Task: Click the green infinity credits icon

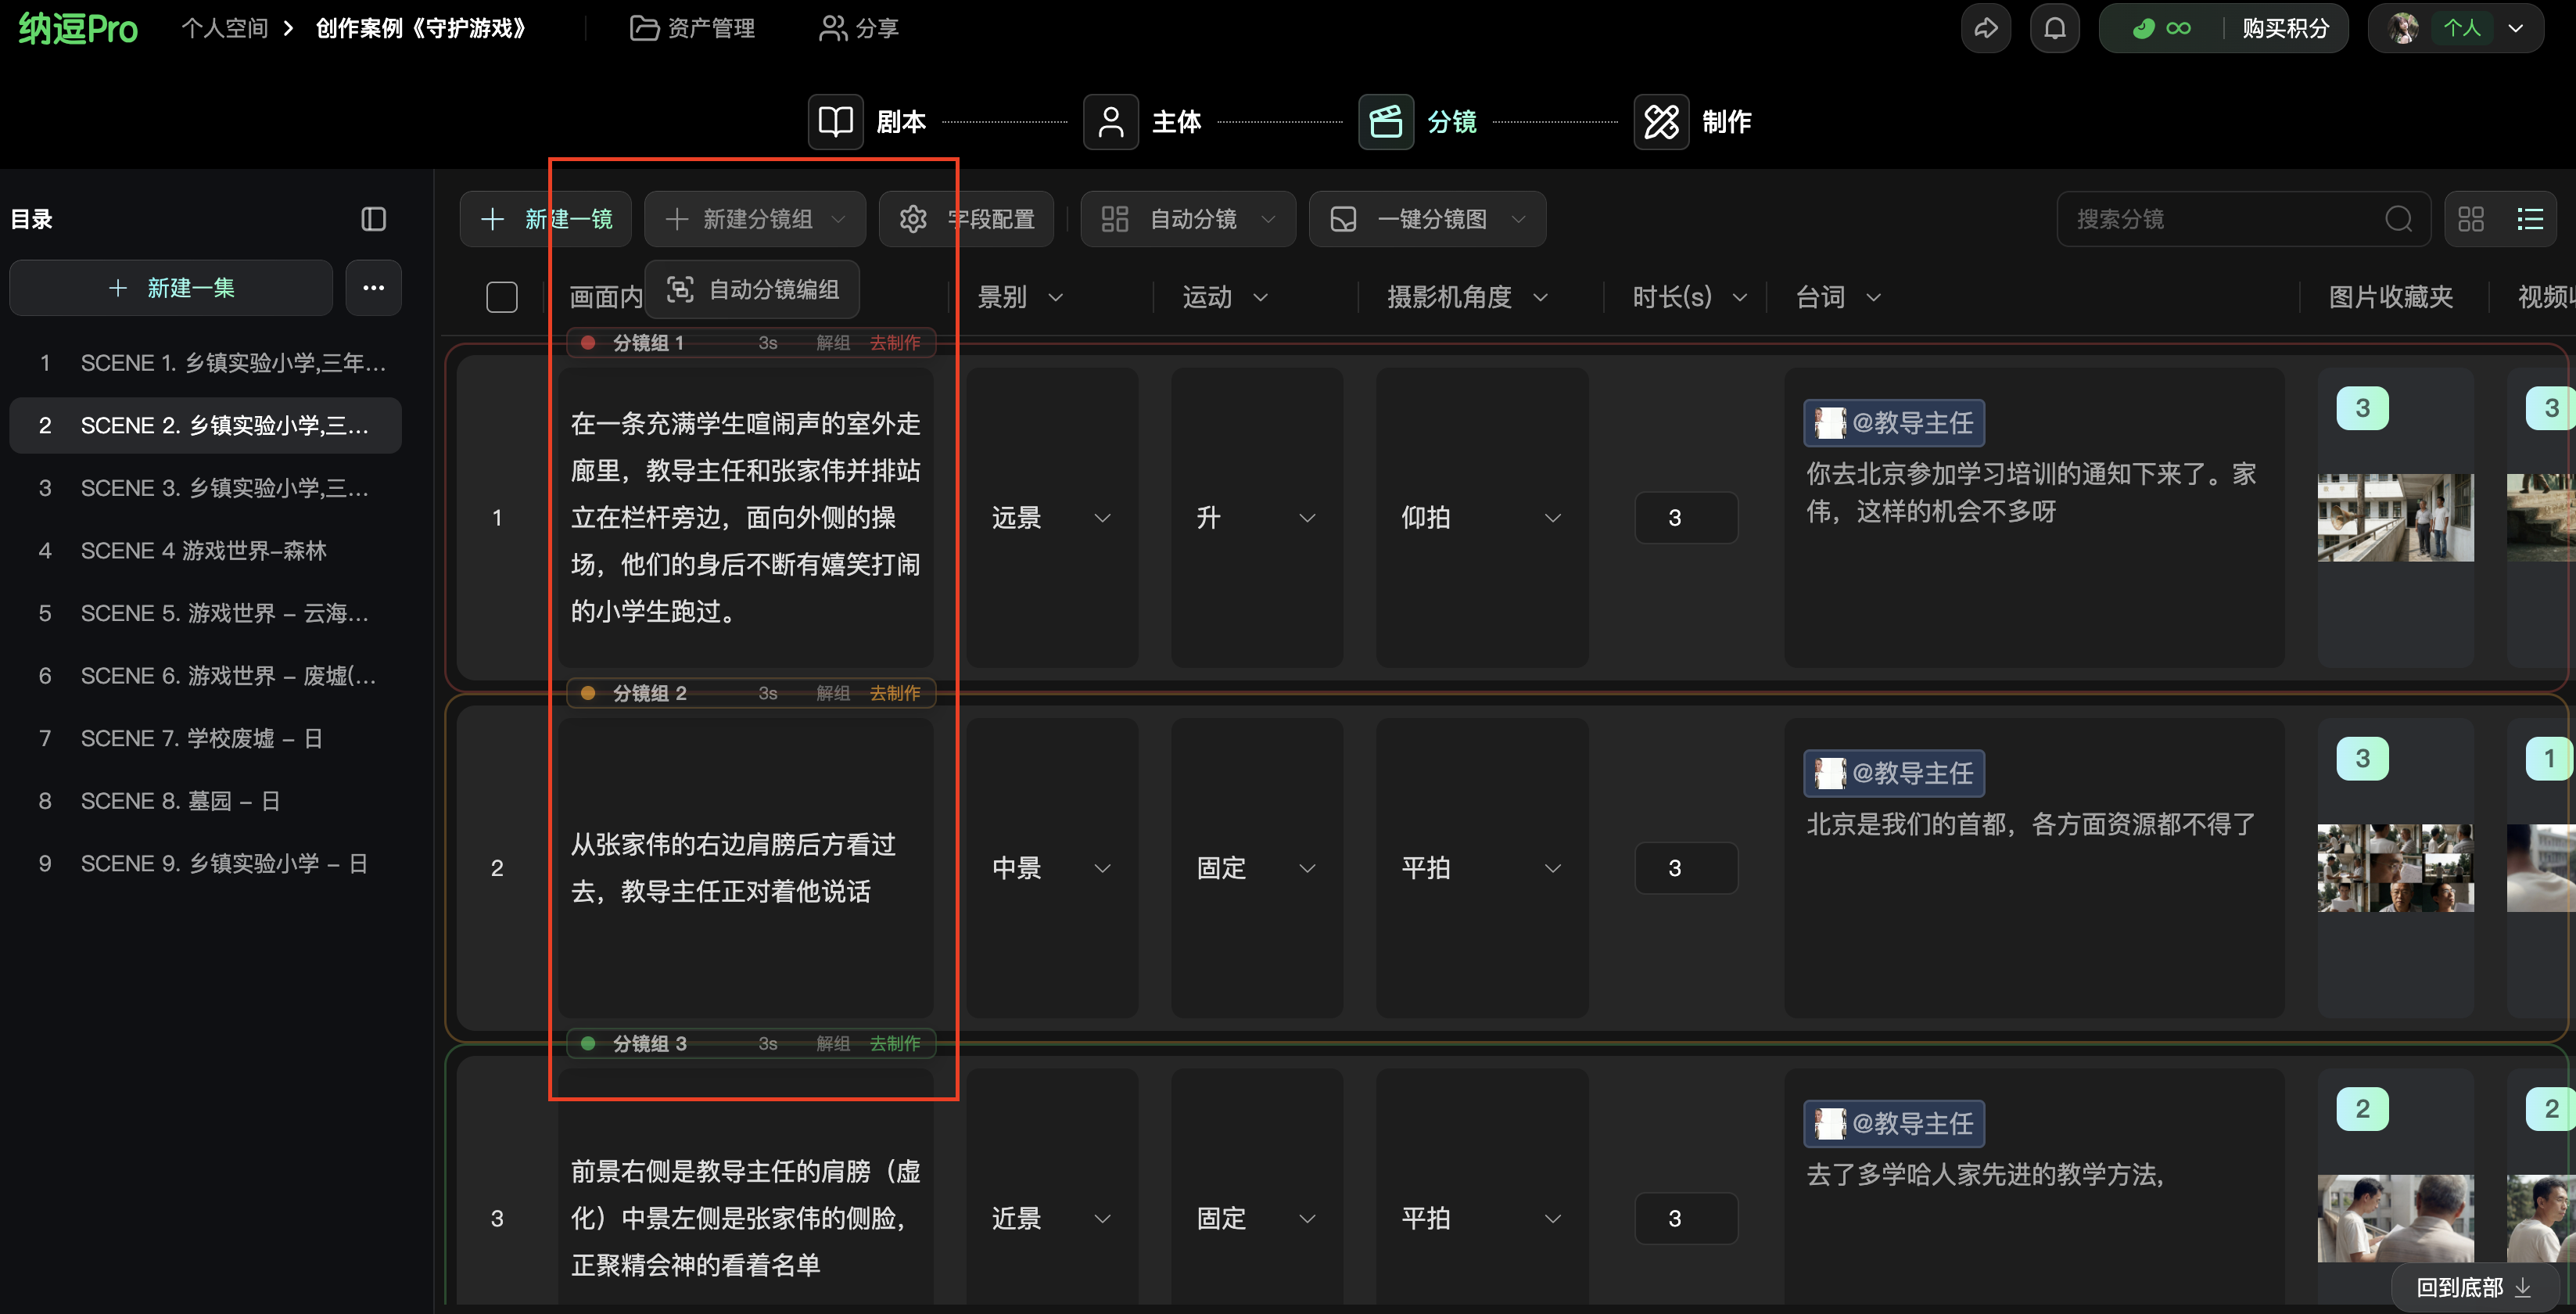Action: click(x=2178, y=28)
